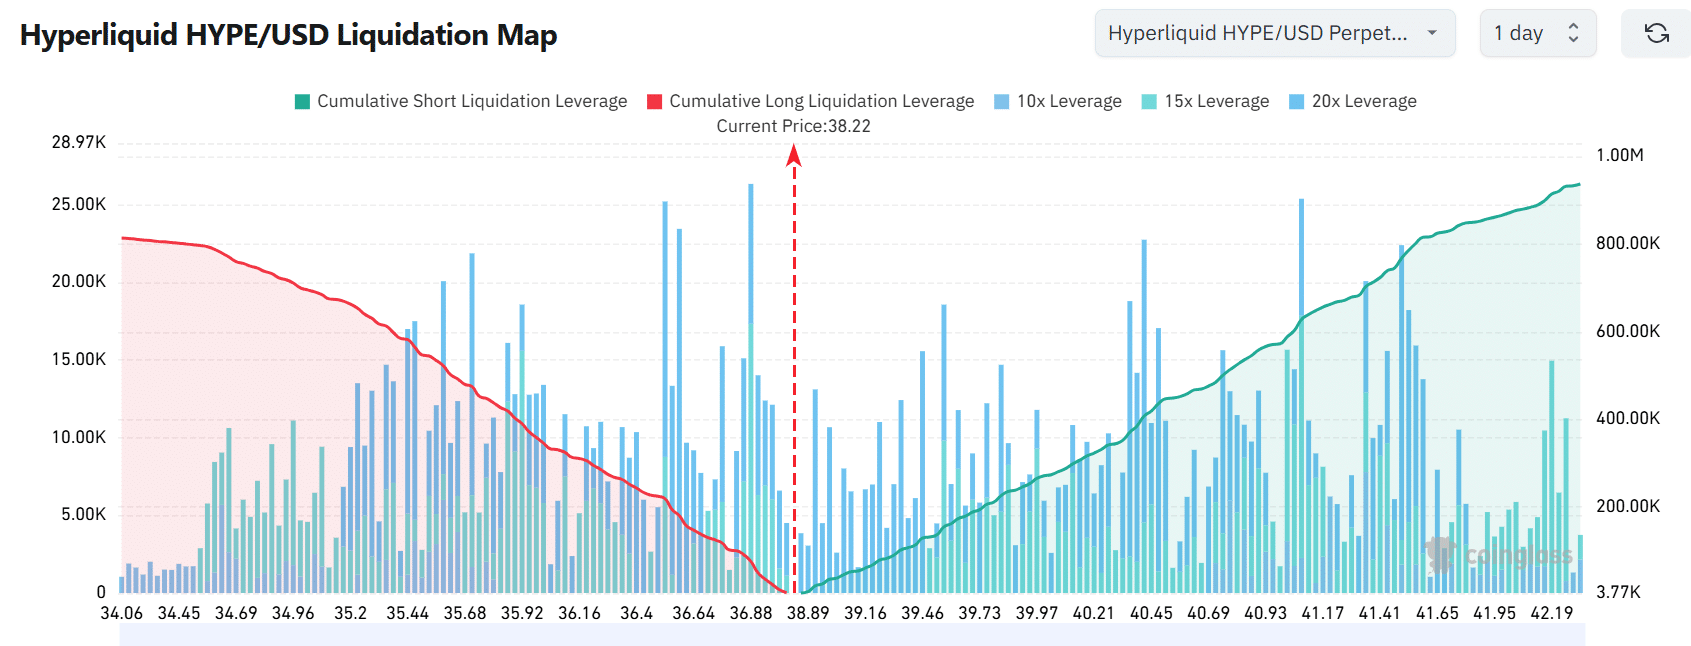Image resolution: width=1691 pixels, height=646 pixels.
Task: Open the Hyperliquid HYPE/USD Perpetual pair dropdown
Action: pyautogui.click(x=1257, y=33)
